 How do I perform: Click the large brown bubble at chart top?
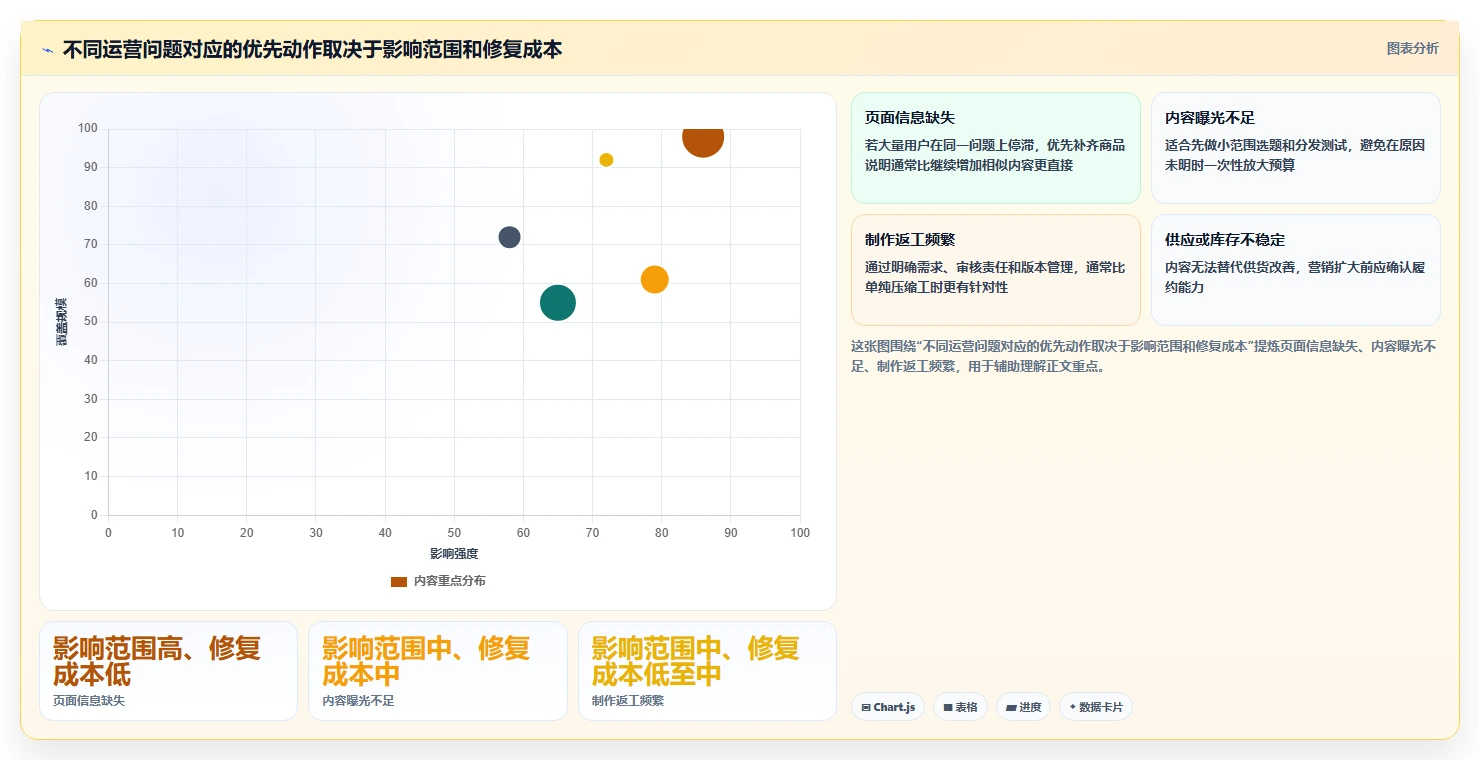click(x=703, y=137)
